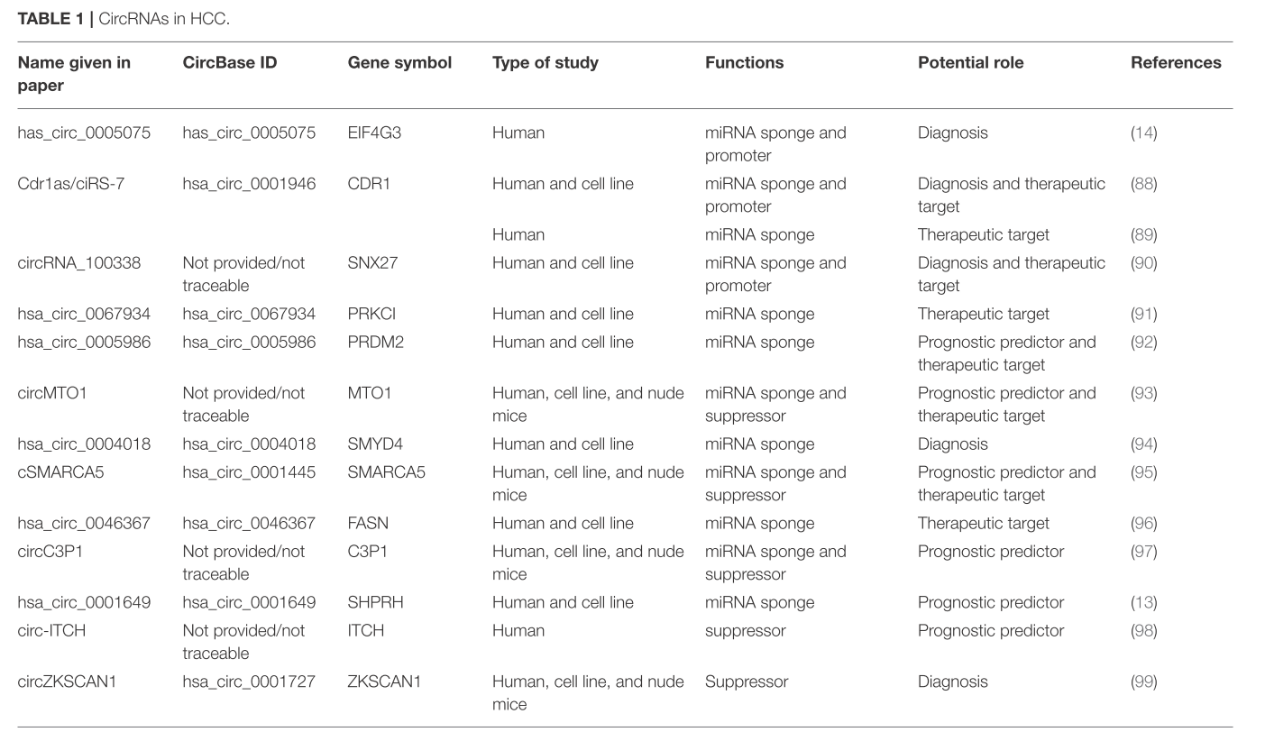Click the "Functions" column header
This screenshot has height=741, width=1265.
tap(744, 63)
